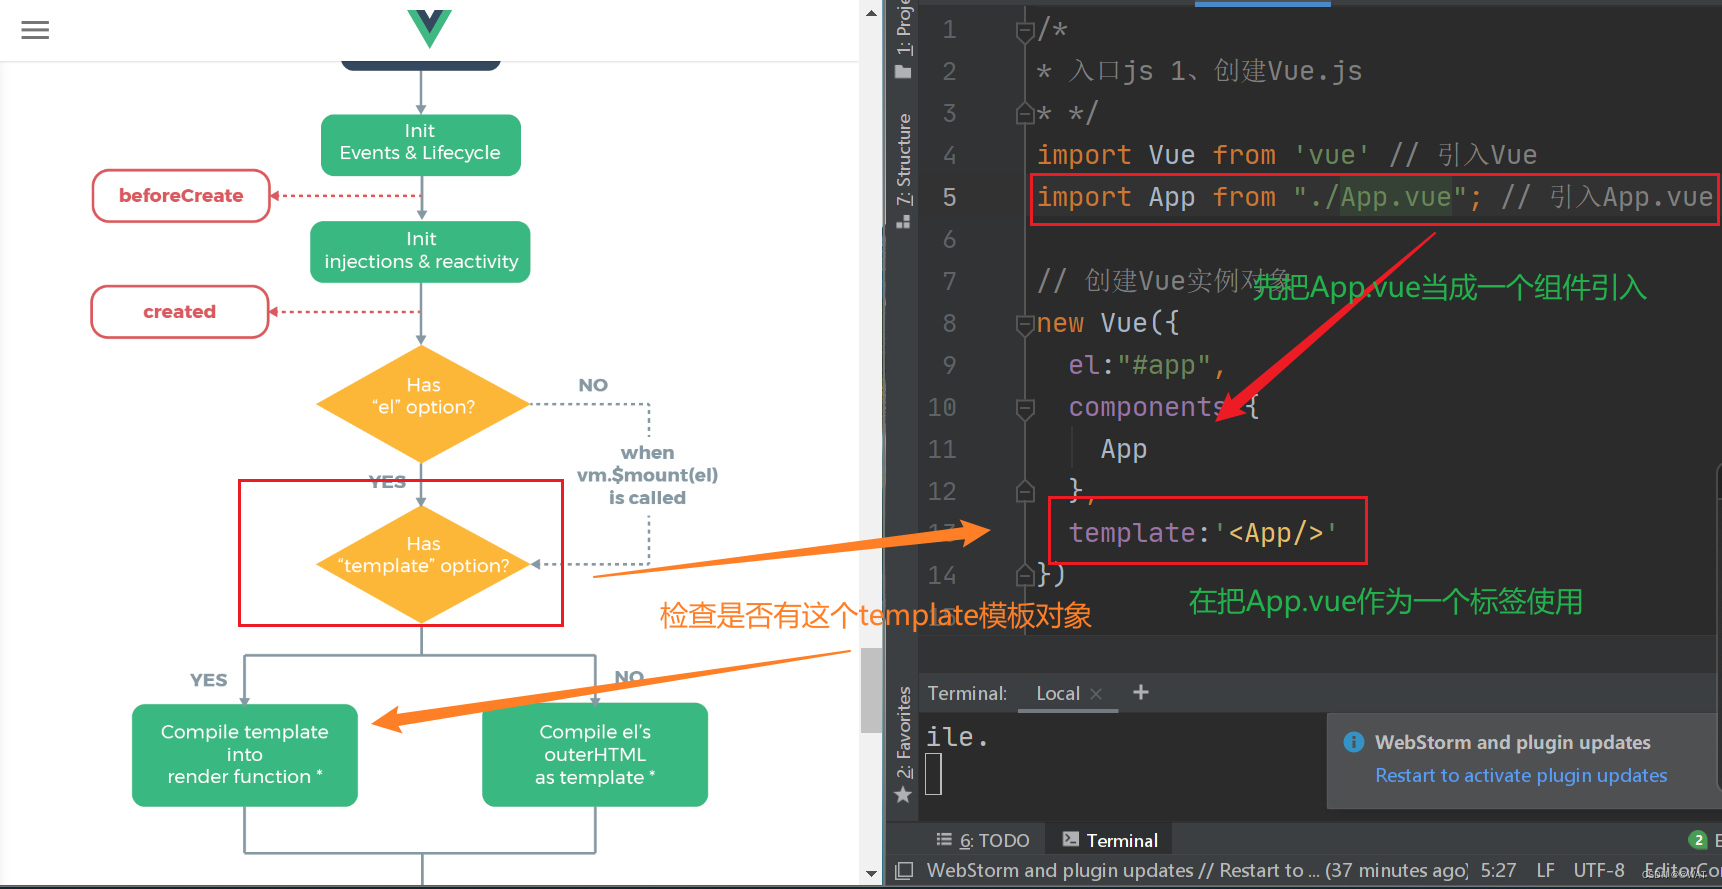Screen dimensions: 1722x889
Task: Open the hamburger menu in the browser page
Action: click(35, 30)
